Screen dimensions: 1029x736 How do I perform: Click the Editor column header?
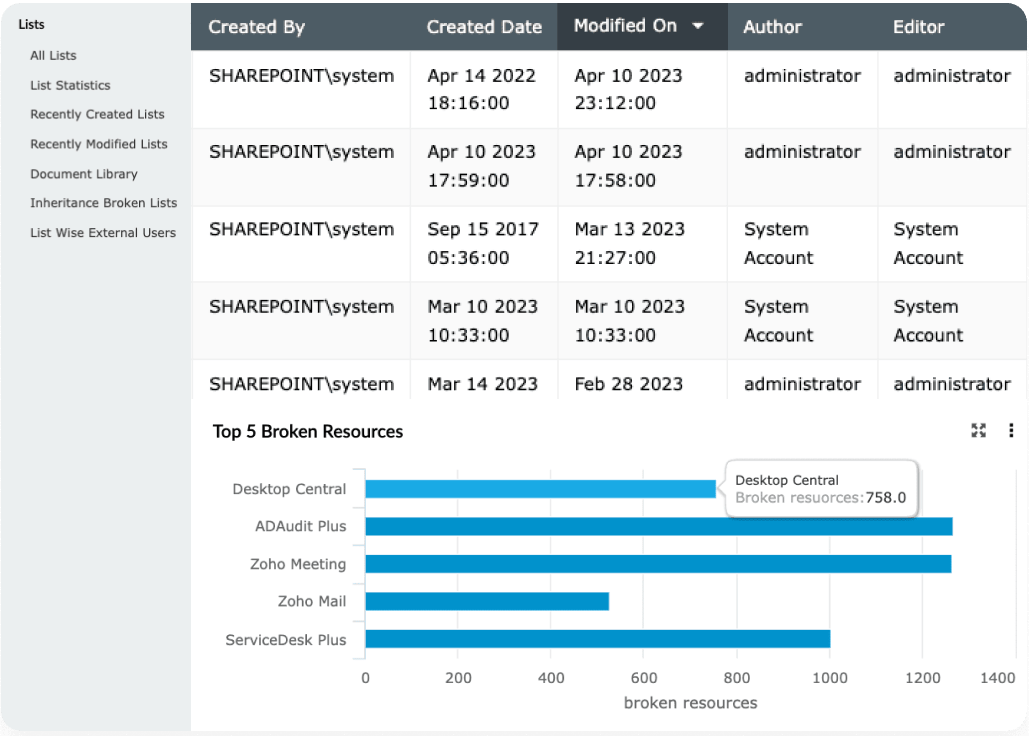pyautogui.click(x=919, y=27)
